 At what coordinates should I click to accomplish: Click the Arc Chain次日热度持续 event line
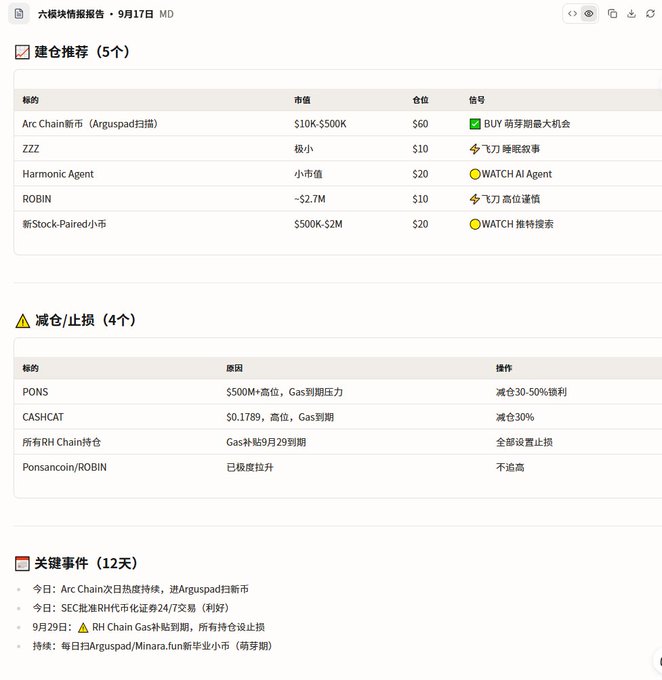141,589
